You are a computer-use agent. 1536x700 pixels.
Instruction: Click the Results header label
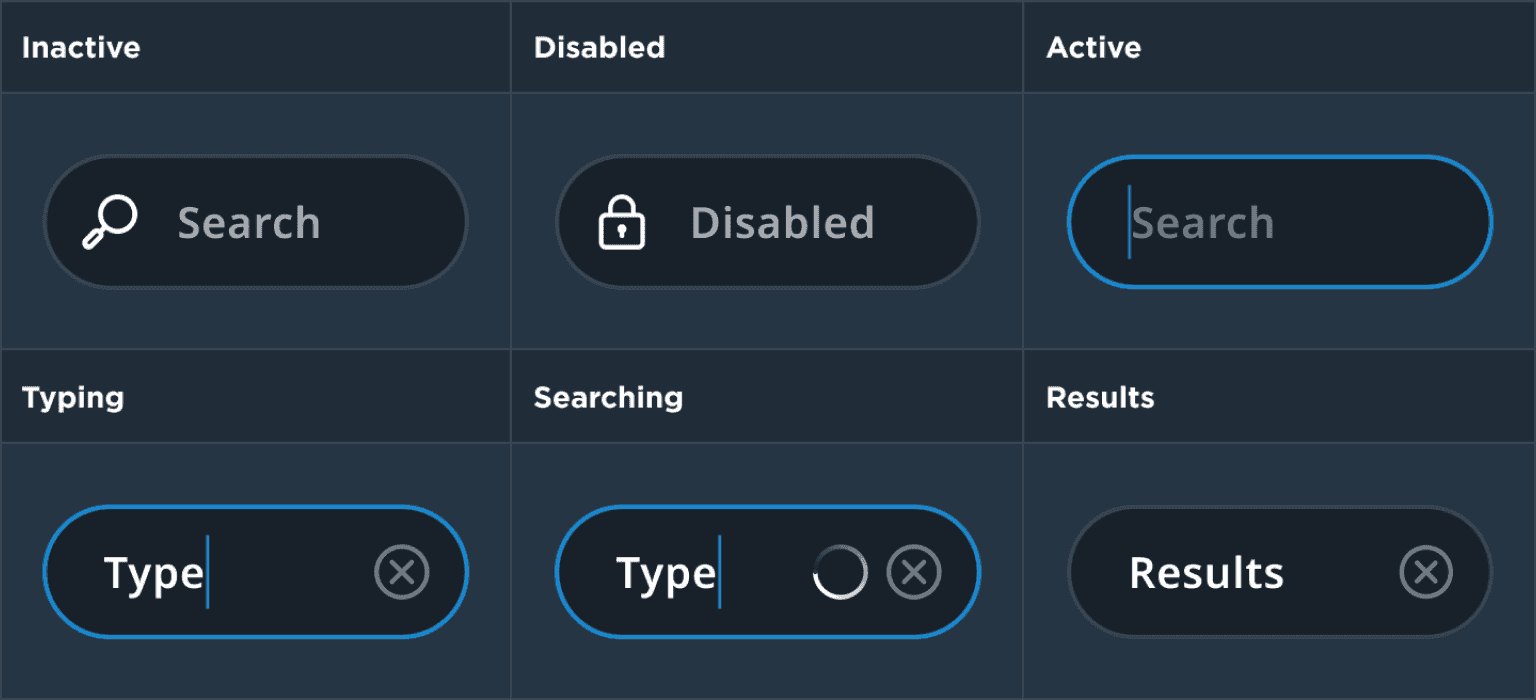1100,398
